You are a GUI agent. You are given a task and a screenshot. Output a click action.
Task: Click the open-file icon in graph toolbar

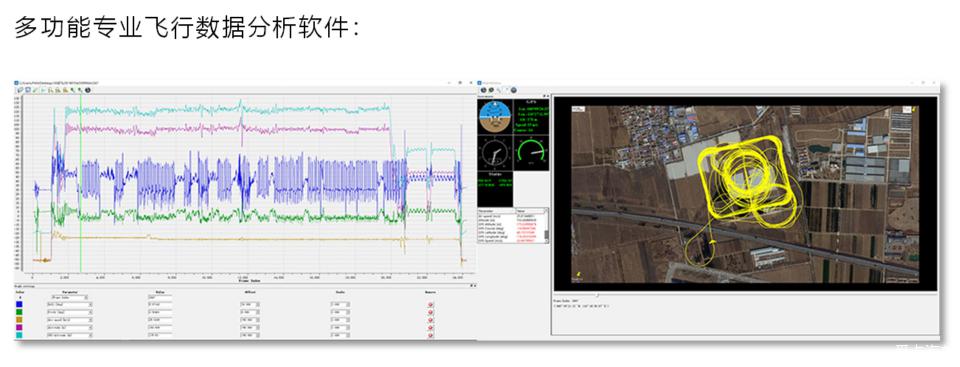tap(20, 90)
